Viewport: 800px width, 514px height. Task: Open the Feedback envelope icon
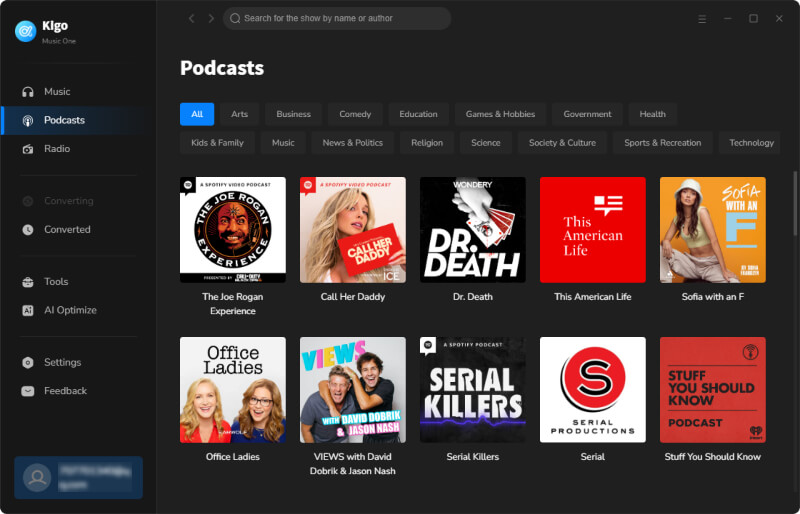[28, 391]
